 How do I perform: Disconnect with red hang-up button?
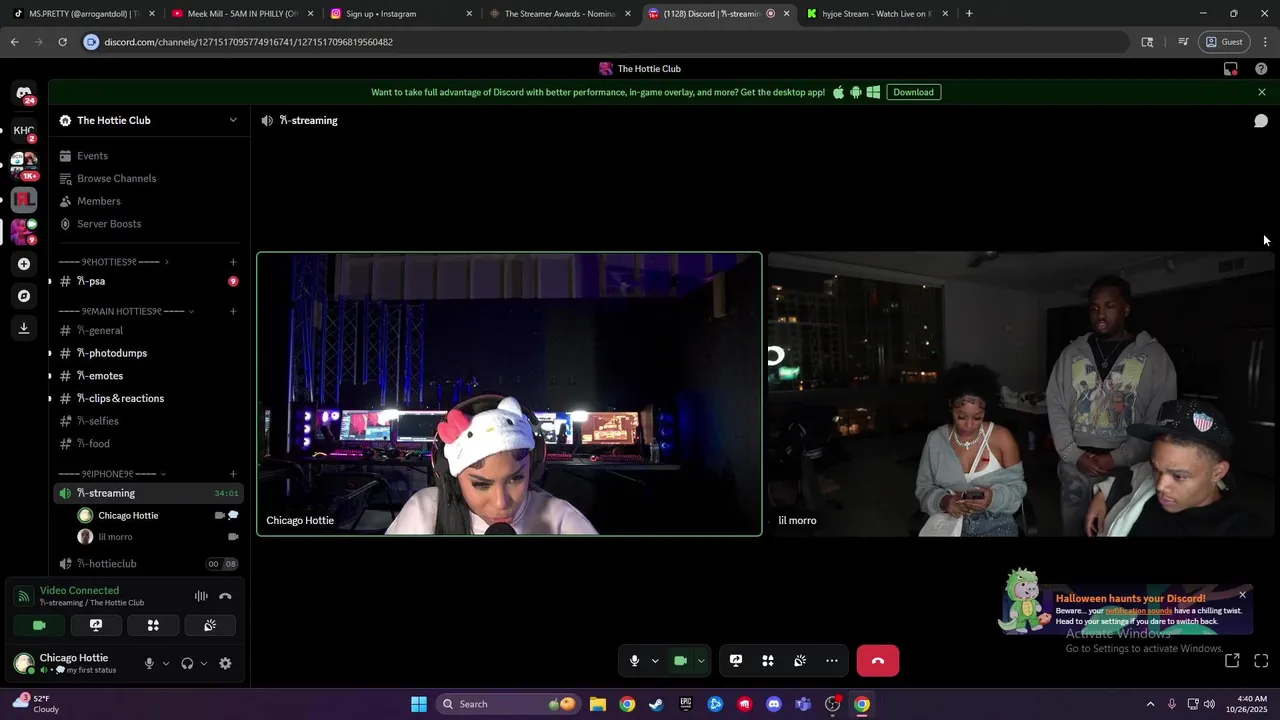coord(878,661)
